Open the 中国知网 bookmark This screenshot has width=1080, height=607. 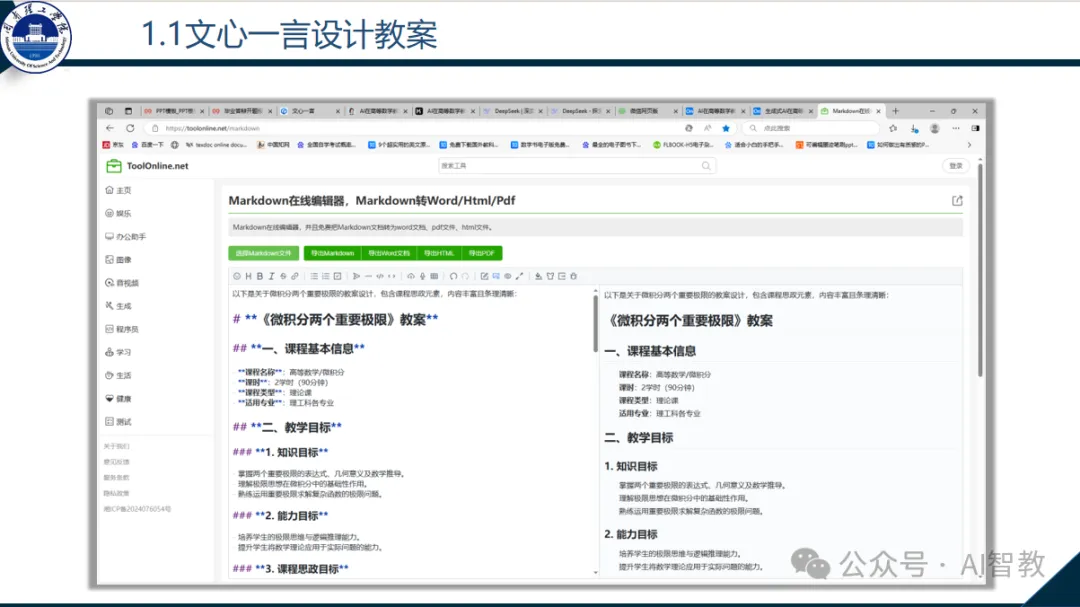[x=273, y=145]
